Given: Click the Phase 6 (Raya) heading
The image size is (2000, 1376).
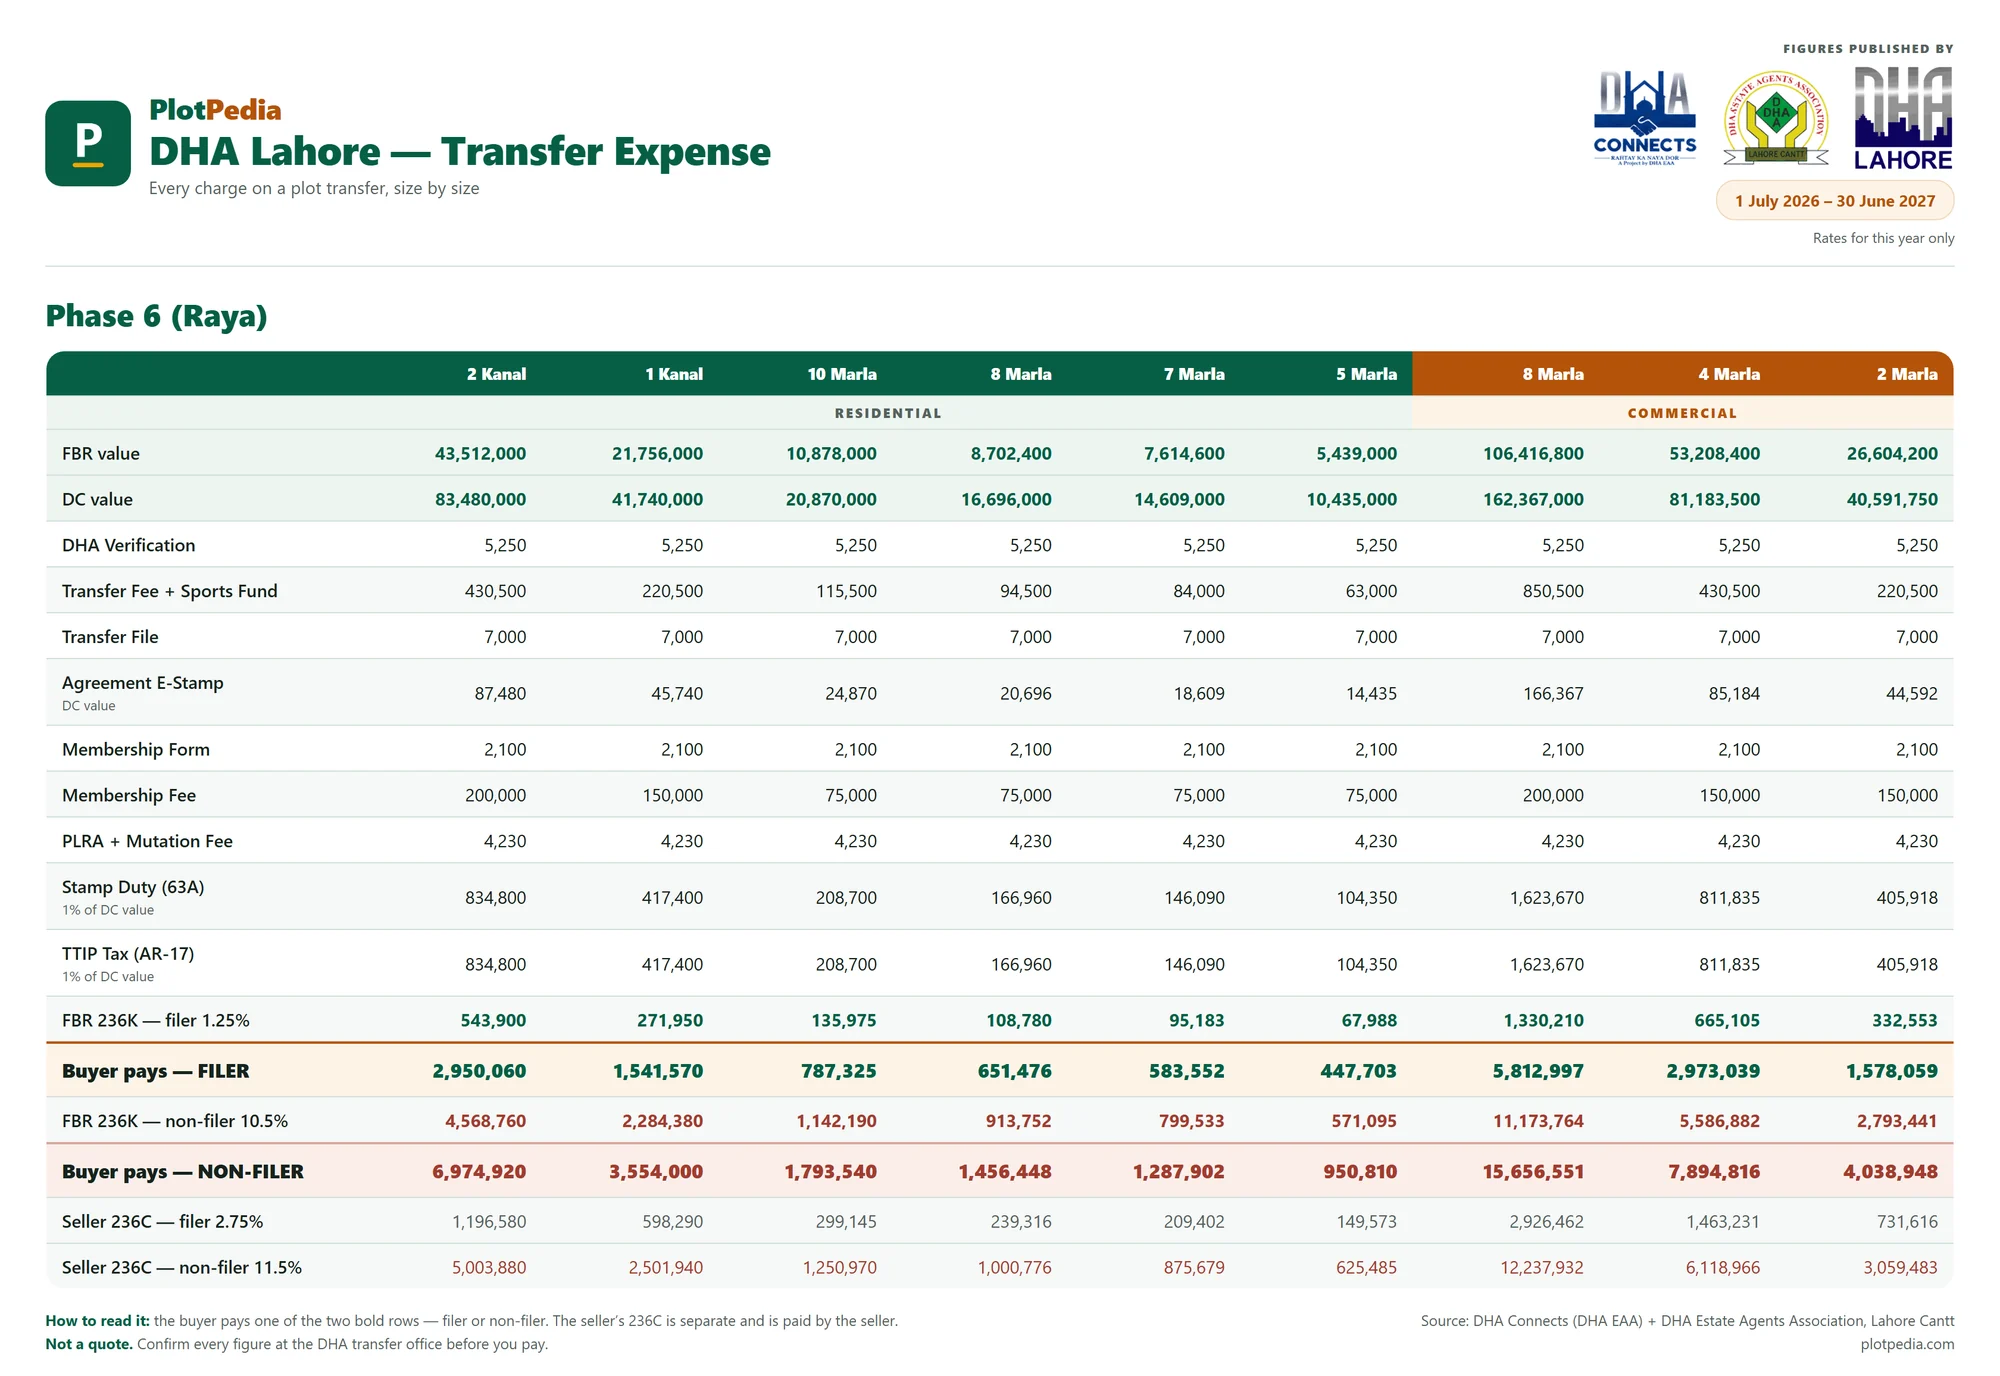Looking at the screenshot, I should tap(157, 317).
